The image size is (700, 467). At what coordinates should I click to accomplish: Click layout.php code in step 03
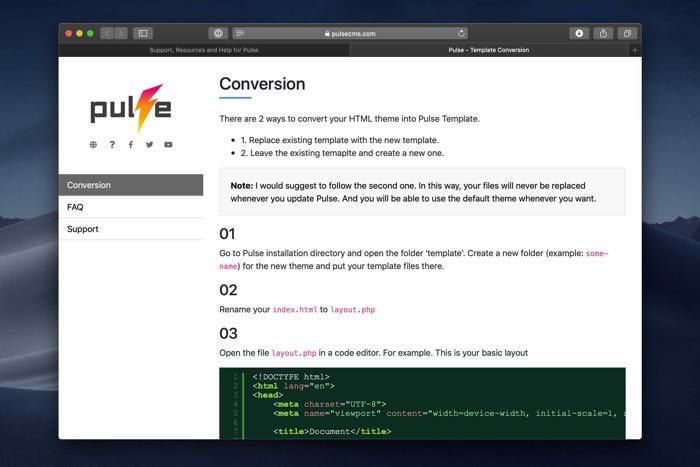[x=294, y=353]
